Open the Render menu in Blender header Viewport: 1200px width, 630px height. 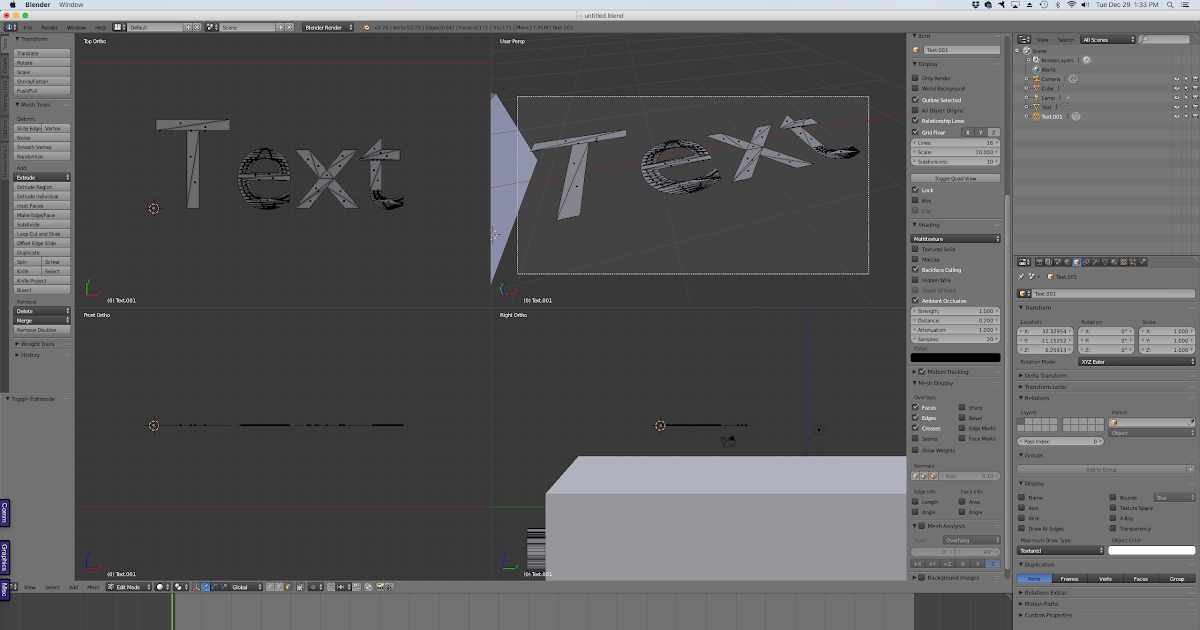point(49,28)
